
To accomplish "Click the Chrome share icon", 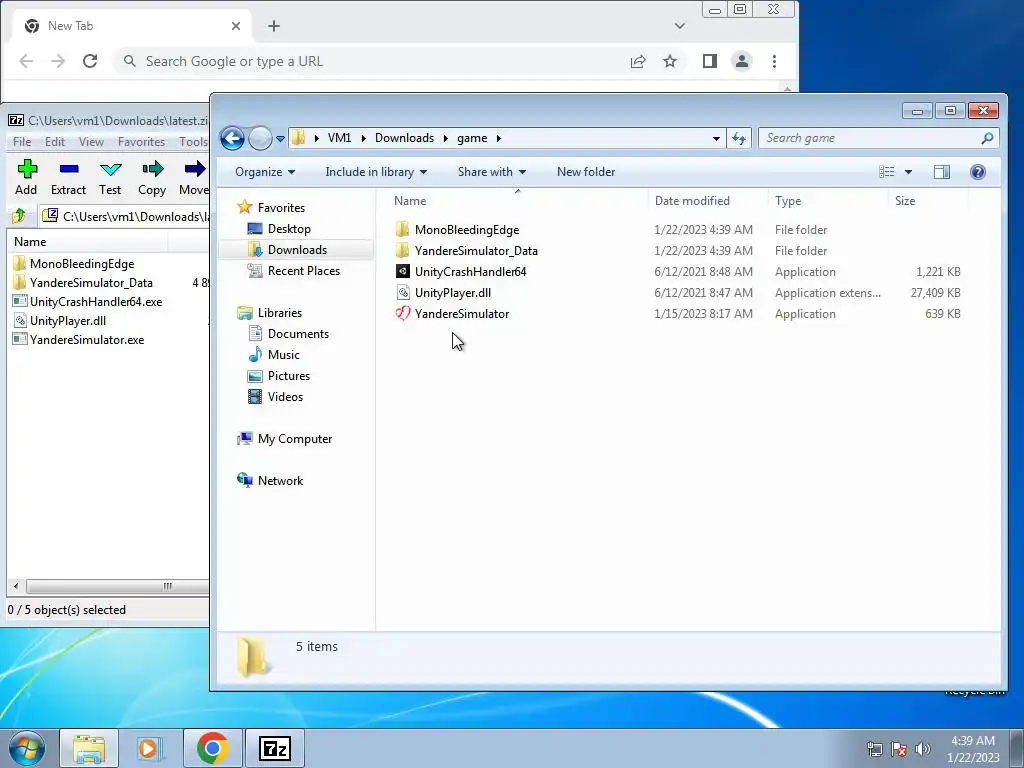I will click(x=638, y=61).
